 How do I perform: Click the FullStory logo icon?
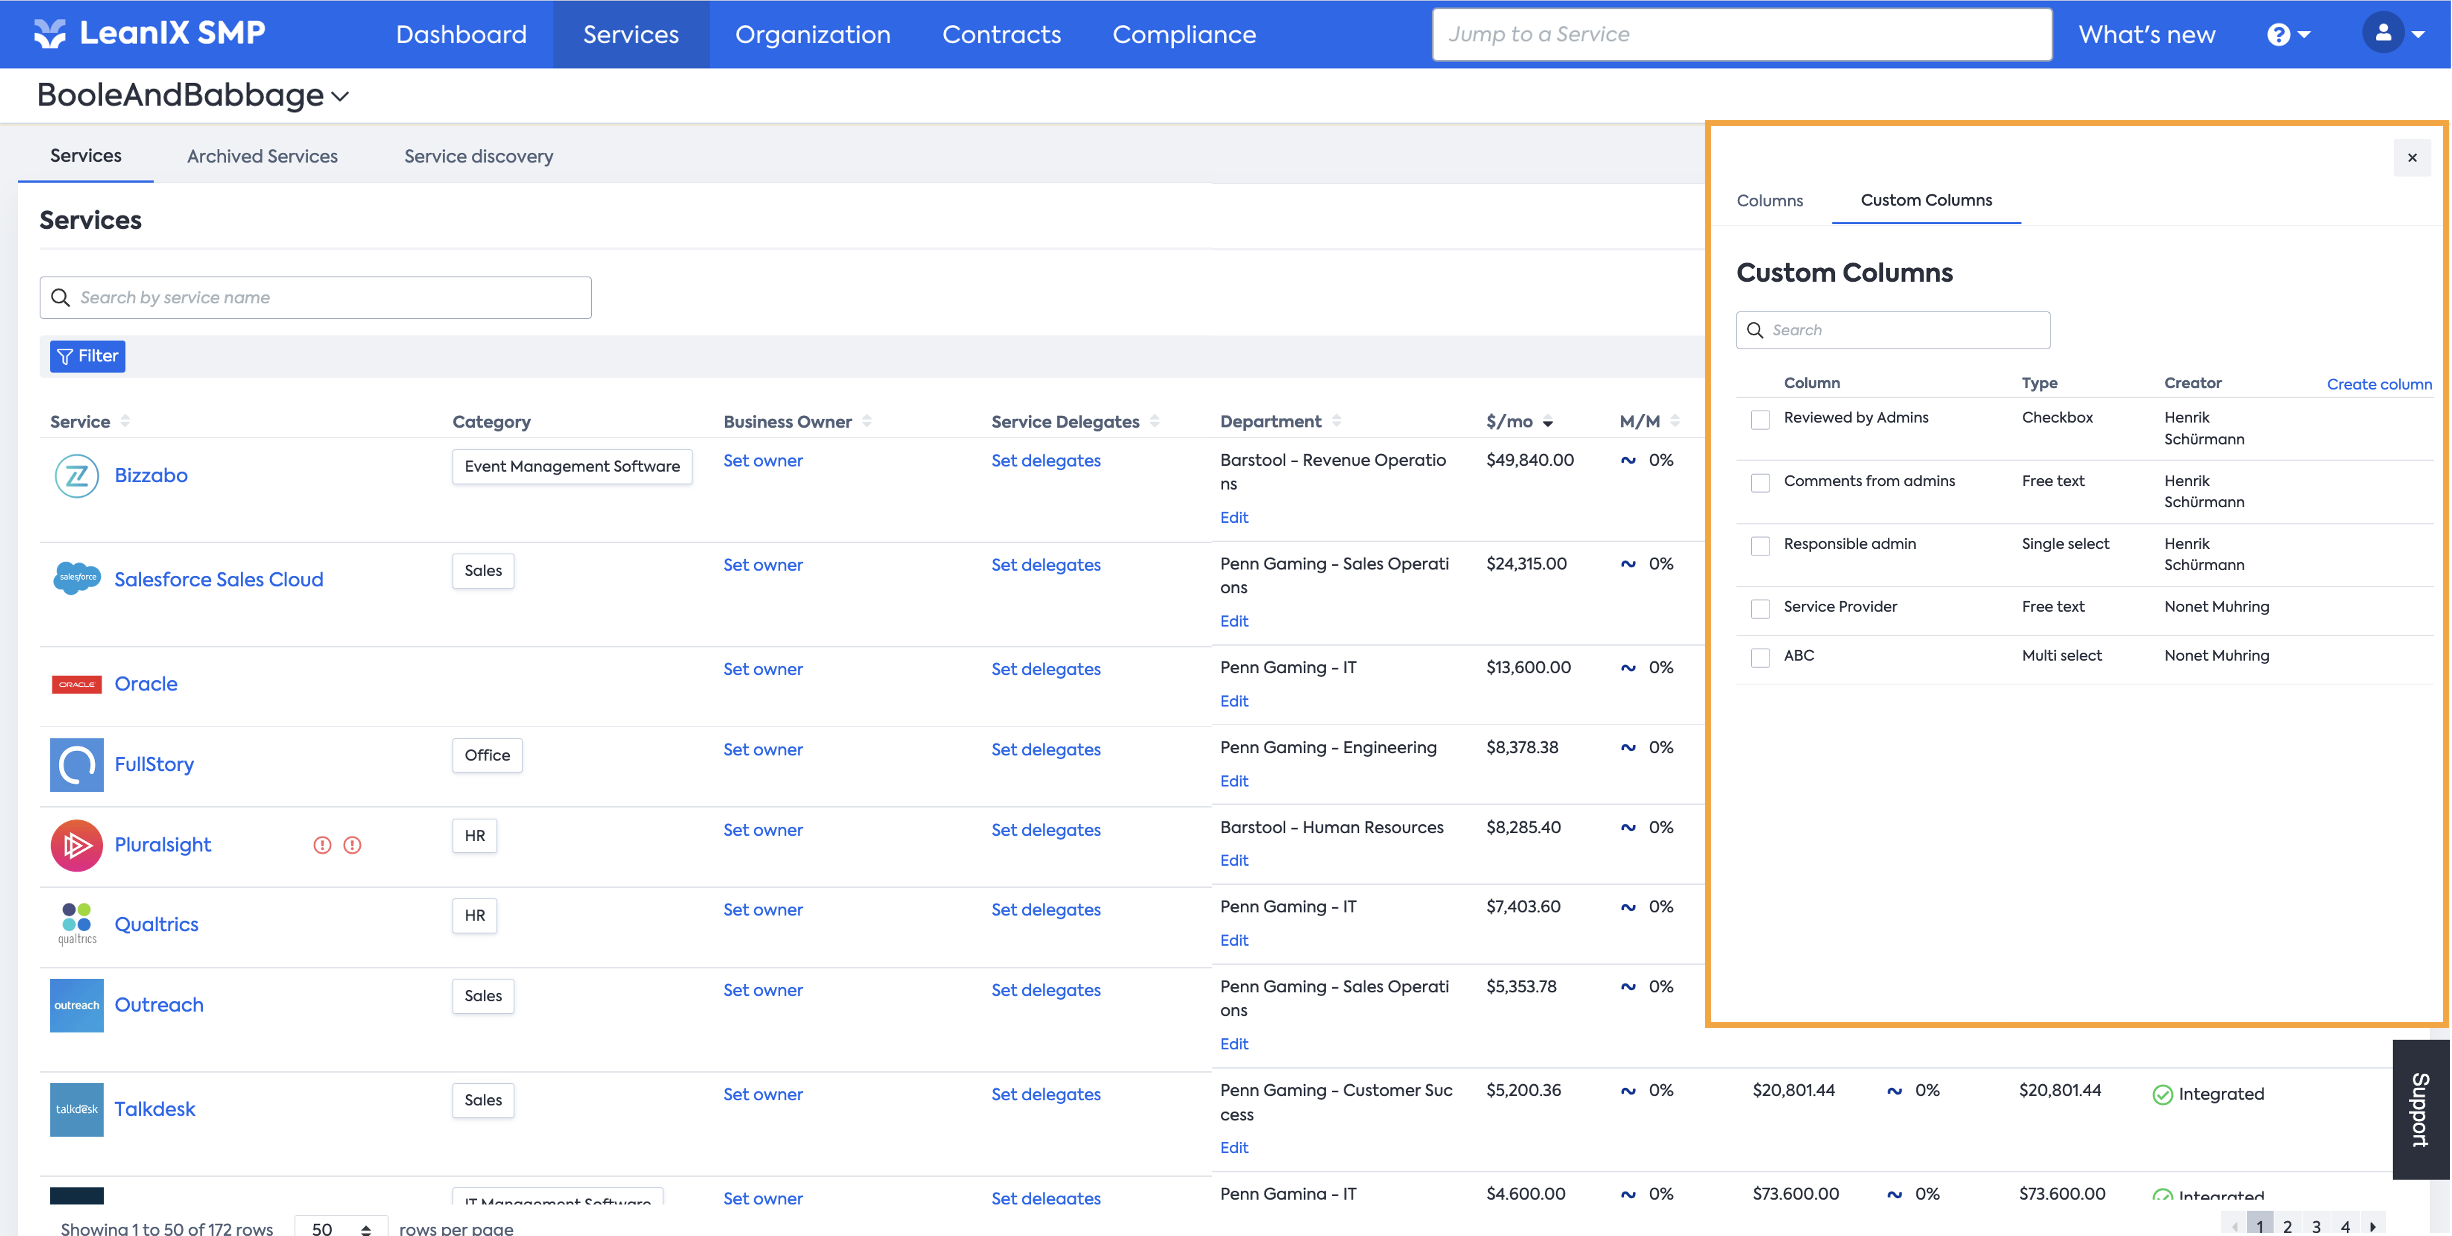[x=77, y=765]
